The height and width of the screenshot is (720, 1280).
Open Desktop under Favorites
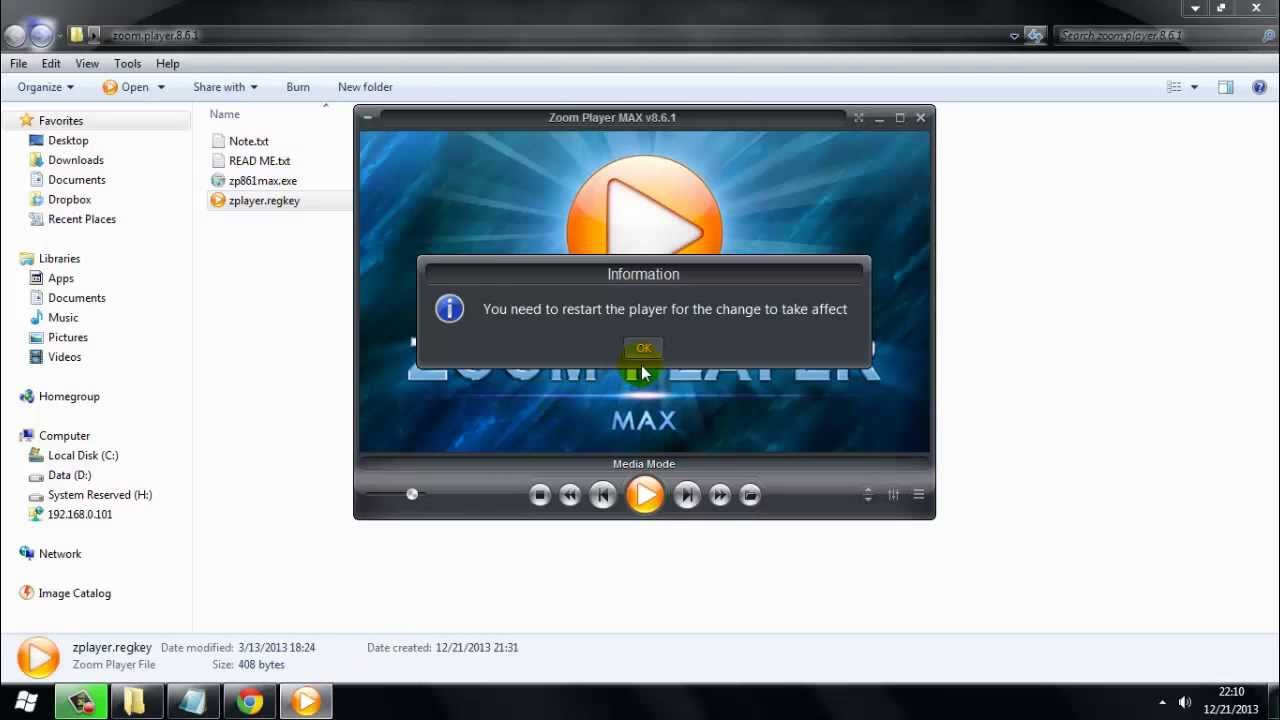coord(68,141)
